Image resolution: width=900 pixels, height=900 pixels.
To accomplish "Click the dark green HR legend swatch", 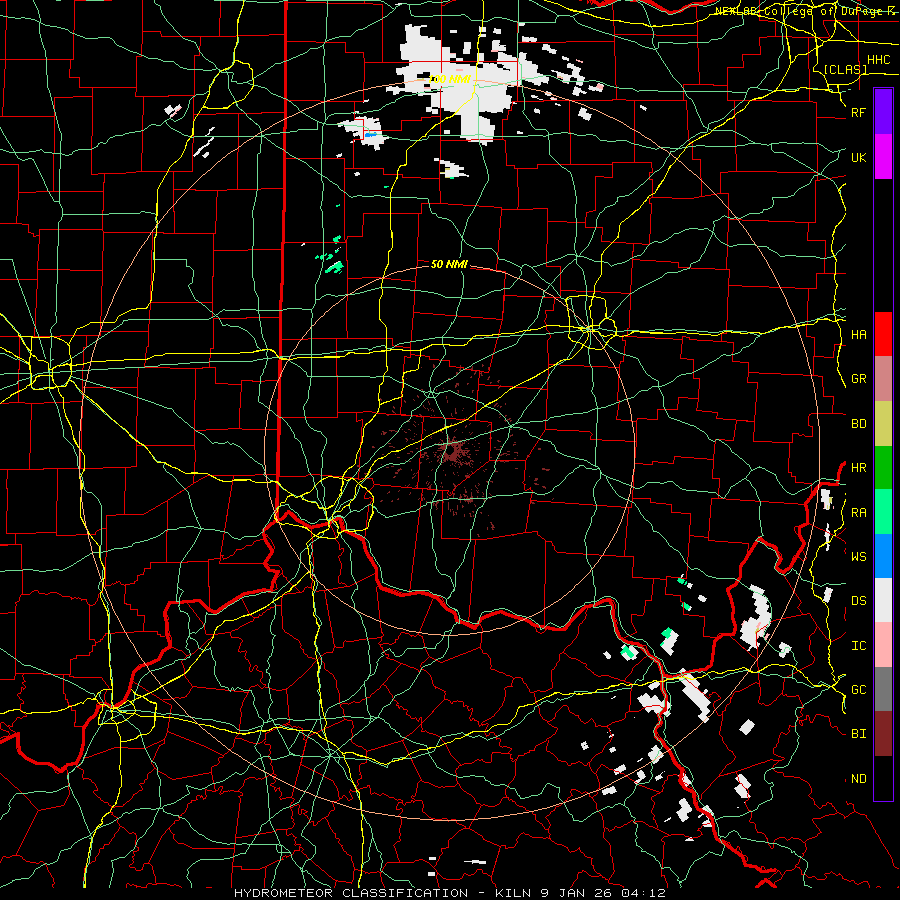I will click(x=883, y=467).
